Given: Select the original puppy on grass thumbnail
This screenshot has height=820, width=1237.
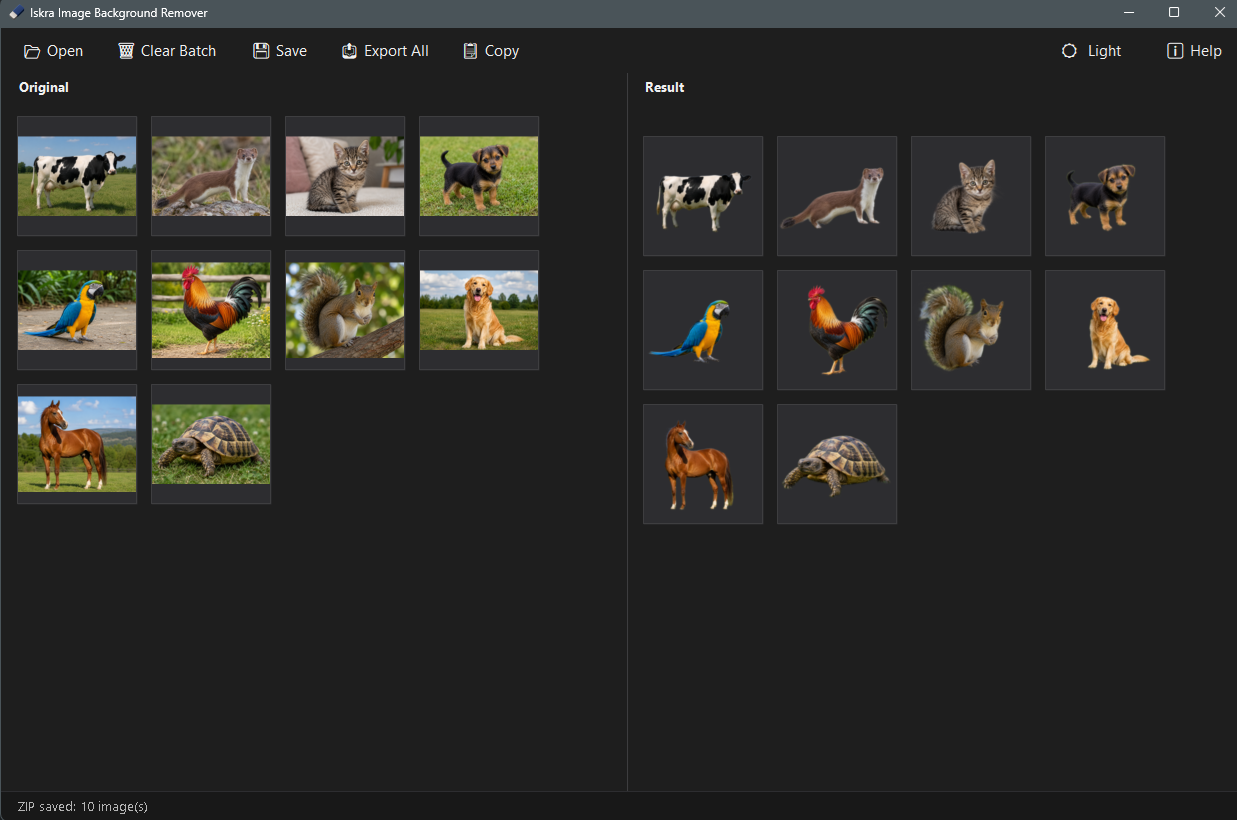Looking at the screenshot, I should 479,176.
